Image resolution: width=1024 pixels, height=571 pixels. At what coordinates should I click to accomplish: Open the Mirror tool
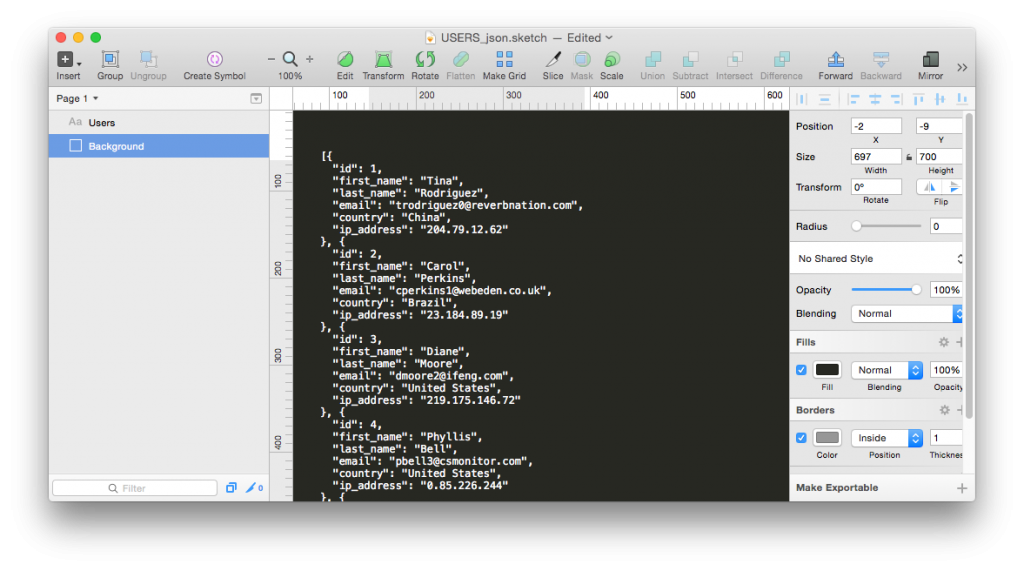tap(931, 59)
